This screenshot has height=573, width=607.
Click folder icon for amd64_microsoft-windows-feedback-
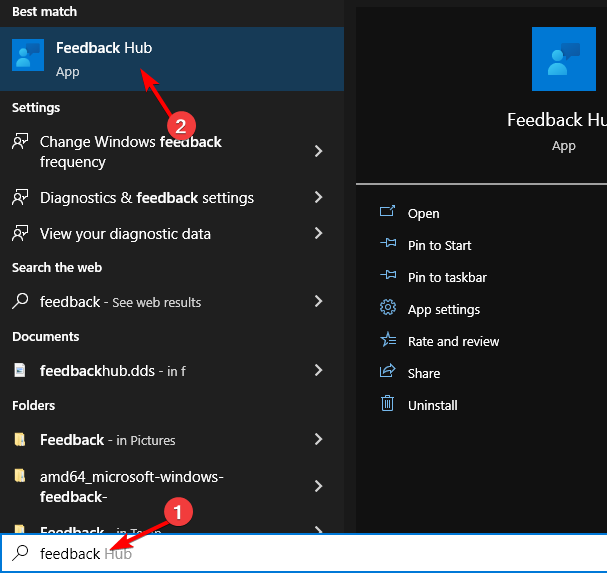(x=20, y=475)
